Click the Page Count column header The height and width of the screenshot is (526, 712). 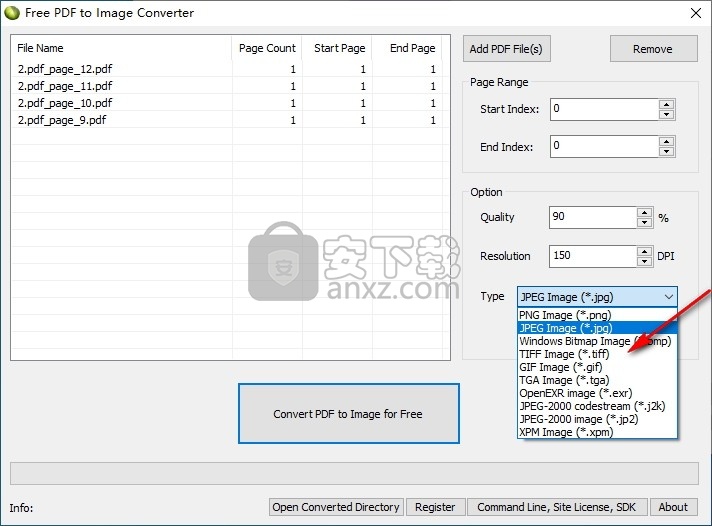[x=267, y=48]
